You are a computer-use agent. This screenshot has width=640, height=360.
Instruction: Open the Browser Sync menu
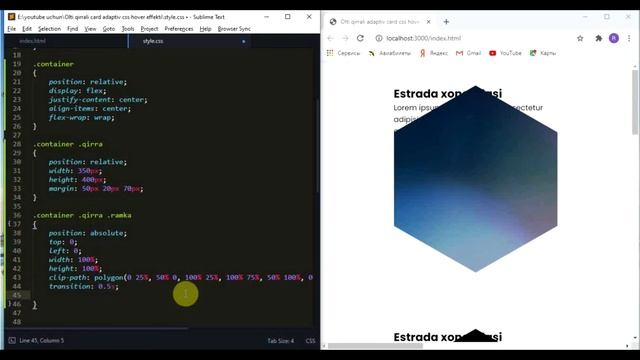coord(234,29)
